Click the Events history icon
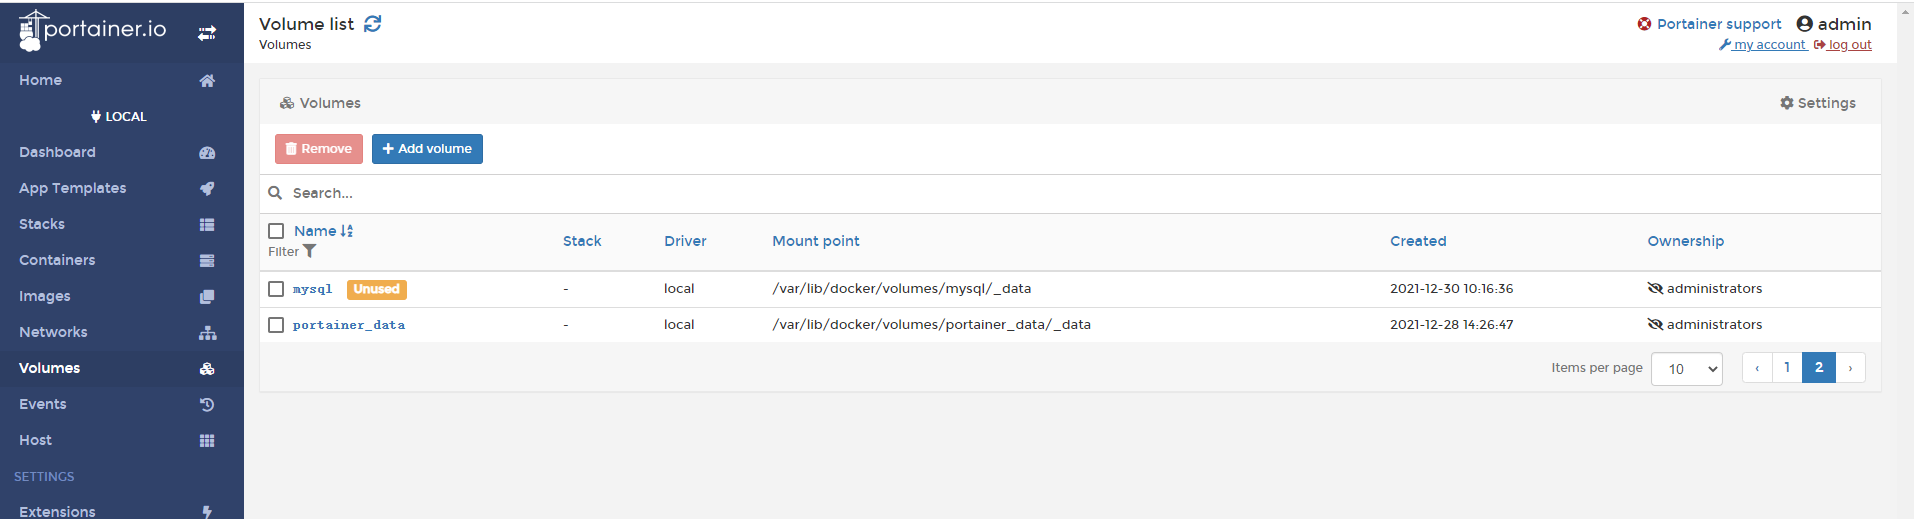Viewport: 1914px width, 519px height. [207, 405]
